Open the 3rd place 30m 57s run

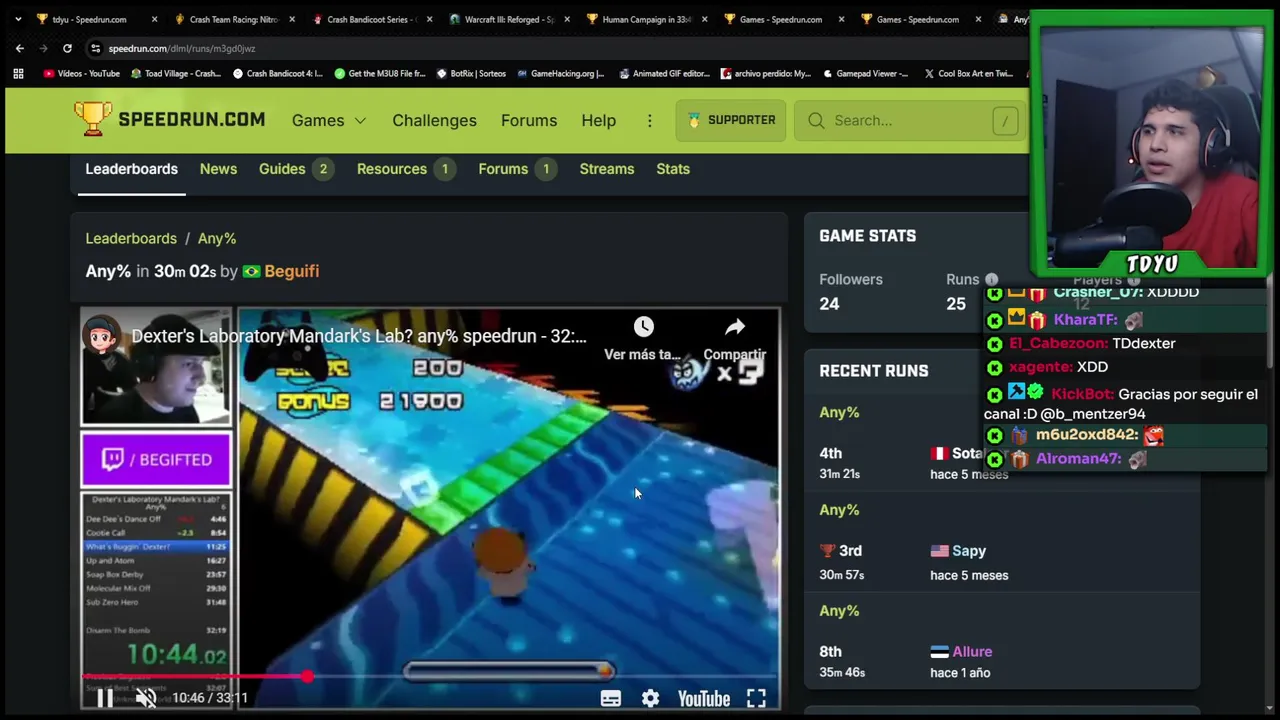point(1001,562)
